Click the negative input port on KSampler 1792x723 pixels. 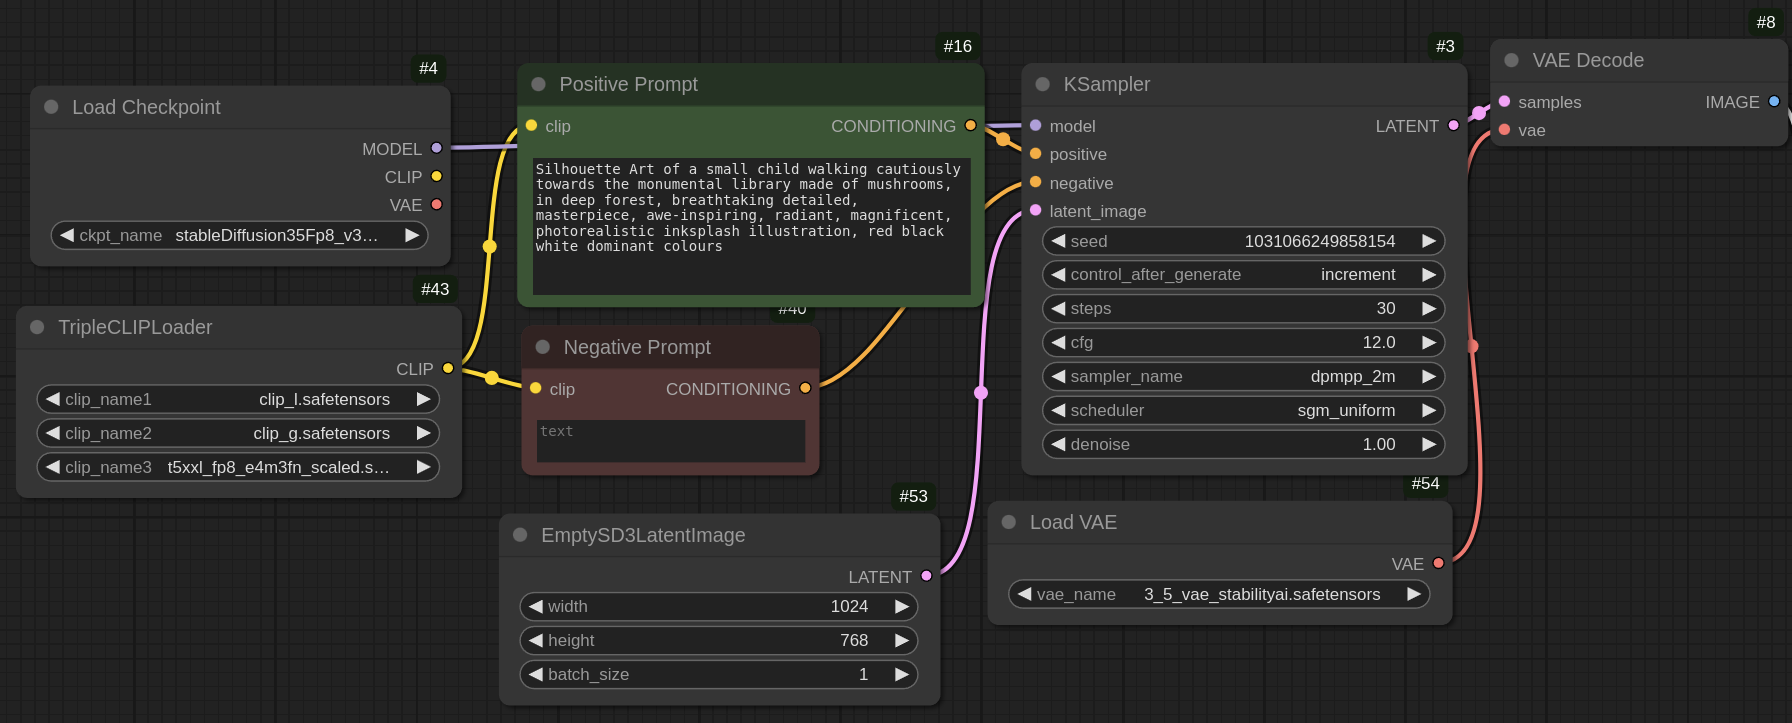1036,183
